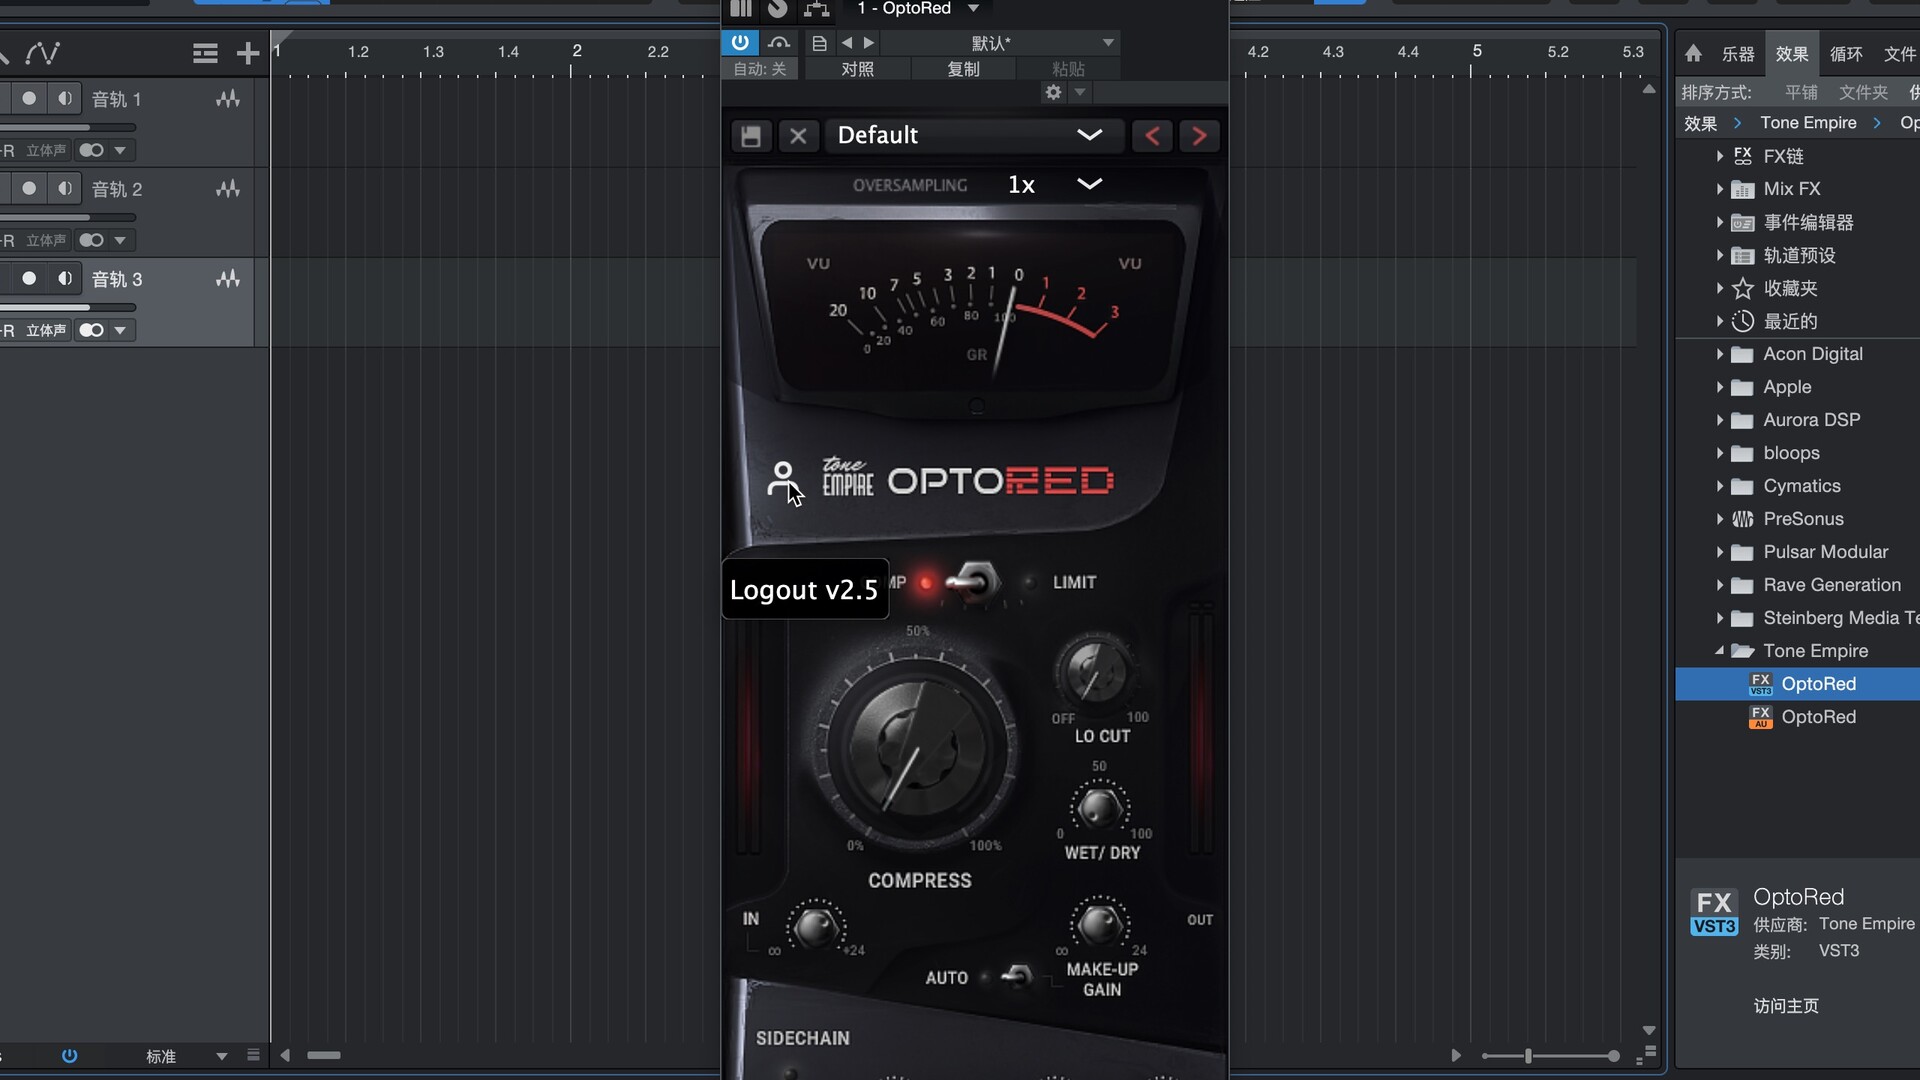Screen dimensions: 1920x1080
Task: Expand the FX链 item
Action: tap(1719, 156)
